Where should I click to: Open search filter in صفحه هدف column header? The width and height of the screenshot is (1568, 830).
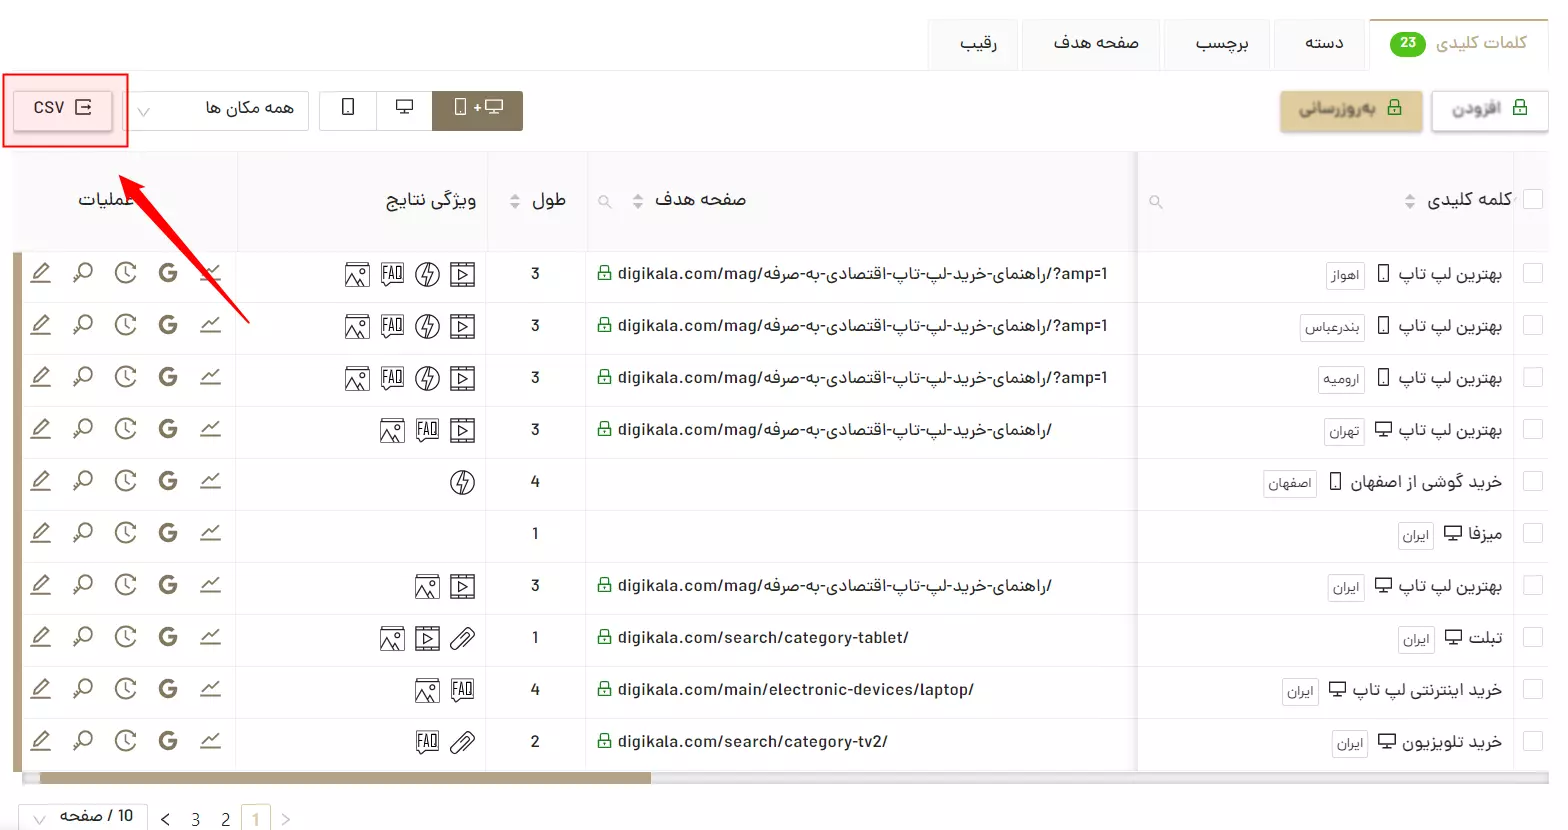[x=605, y=202]
